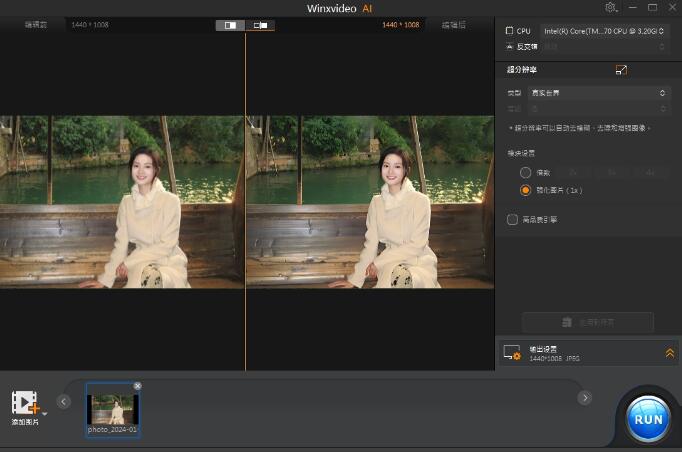
Task: Maximize the Winxvideo AI window
Action: (652, 7)
